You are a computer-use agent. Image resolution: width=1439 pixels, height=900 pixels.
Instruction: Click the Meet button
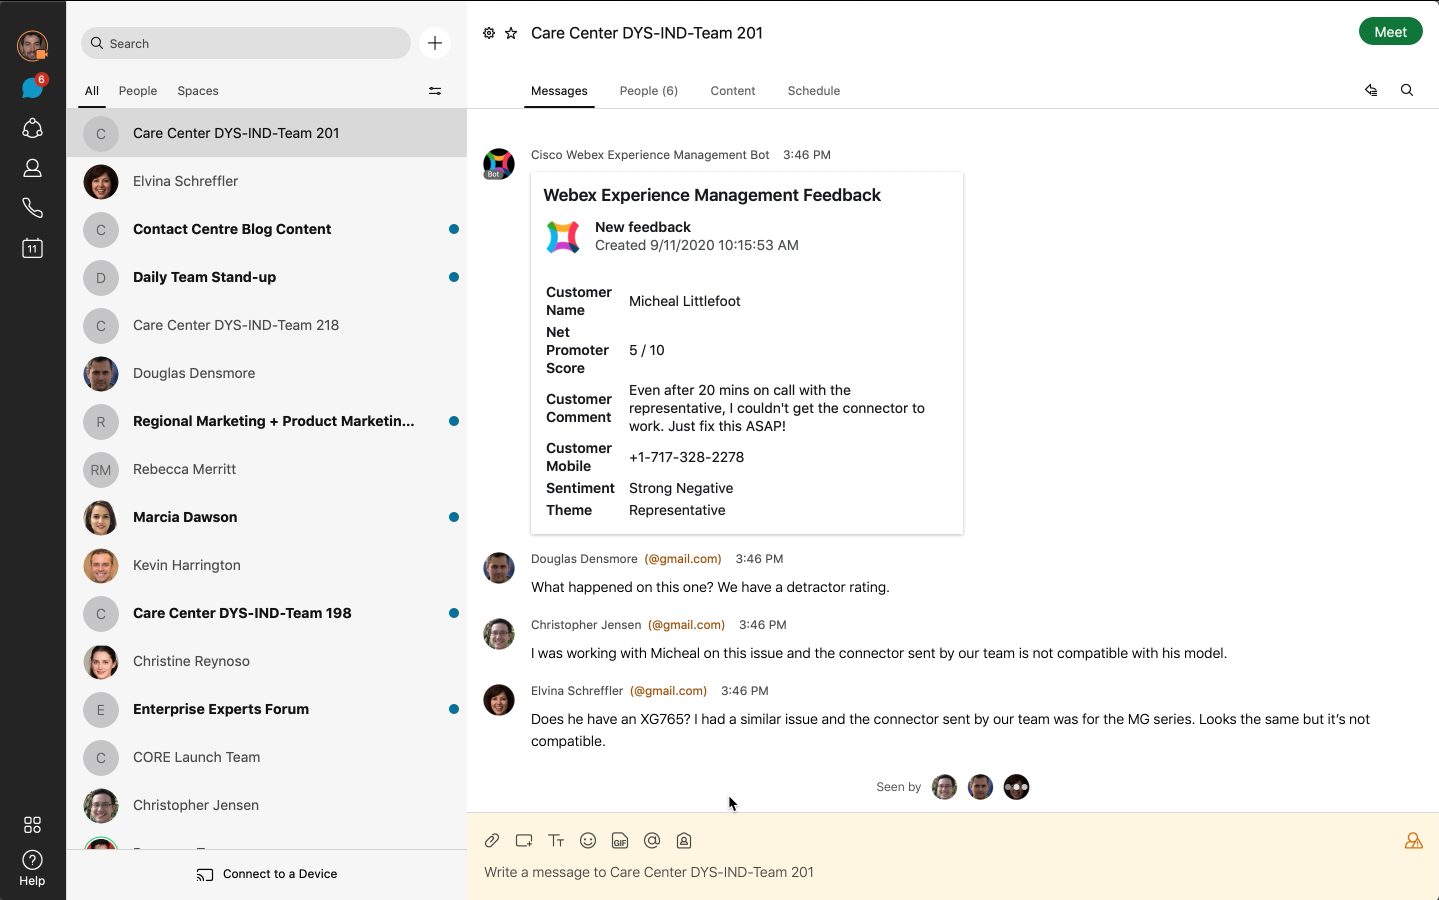click(1390, 32)
